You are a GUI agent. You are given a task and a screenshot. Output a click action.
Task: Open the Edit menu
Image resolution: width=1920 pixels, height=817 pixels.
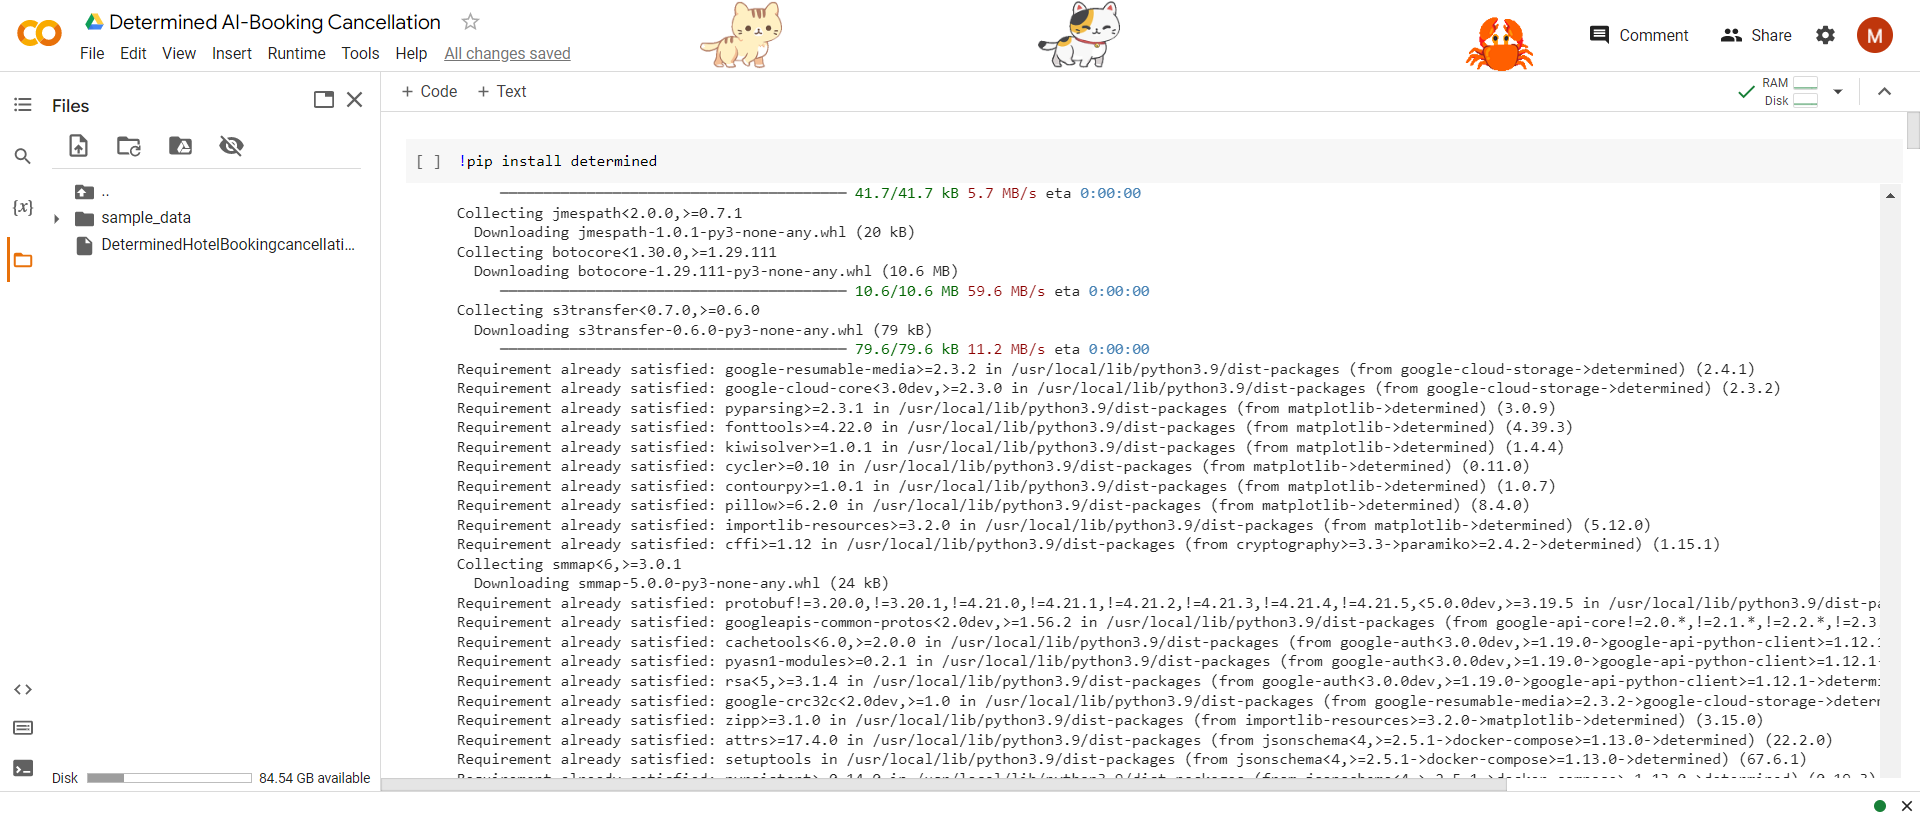coord(133,53)
